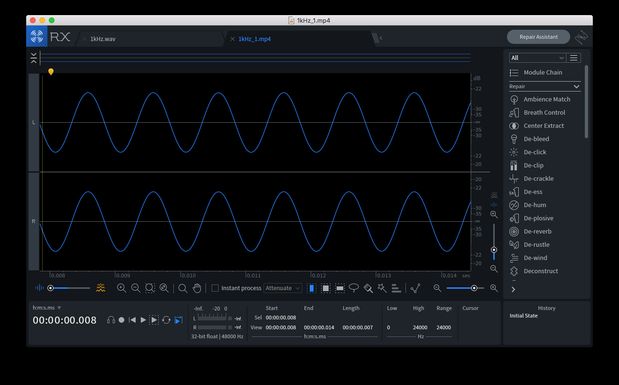
Task: Toggle the L channel selector
Action: tap(34, 122)
